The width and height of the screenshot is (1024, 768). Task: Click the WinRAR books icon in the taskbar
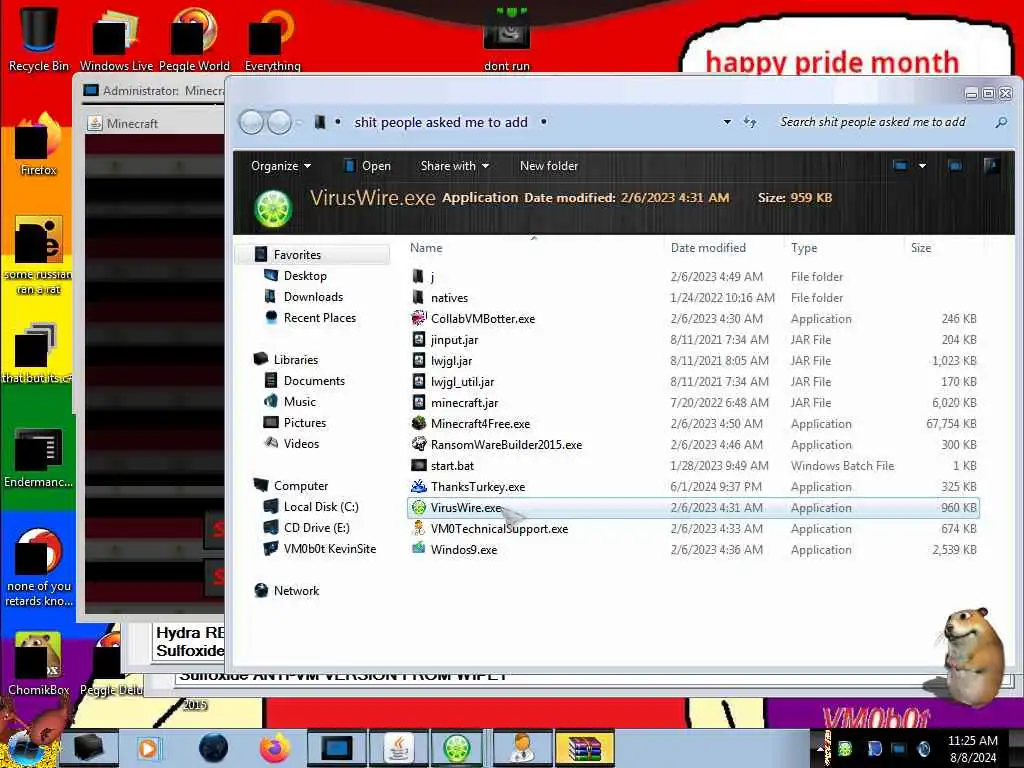tap(584, 748)
